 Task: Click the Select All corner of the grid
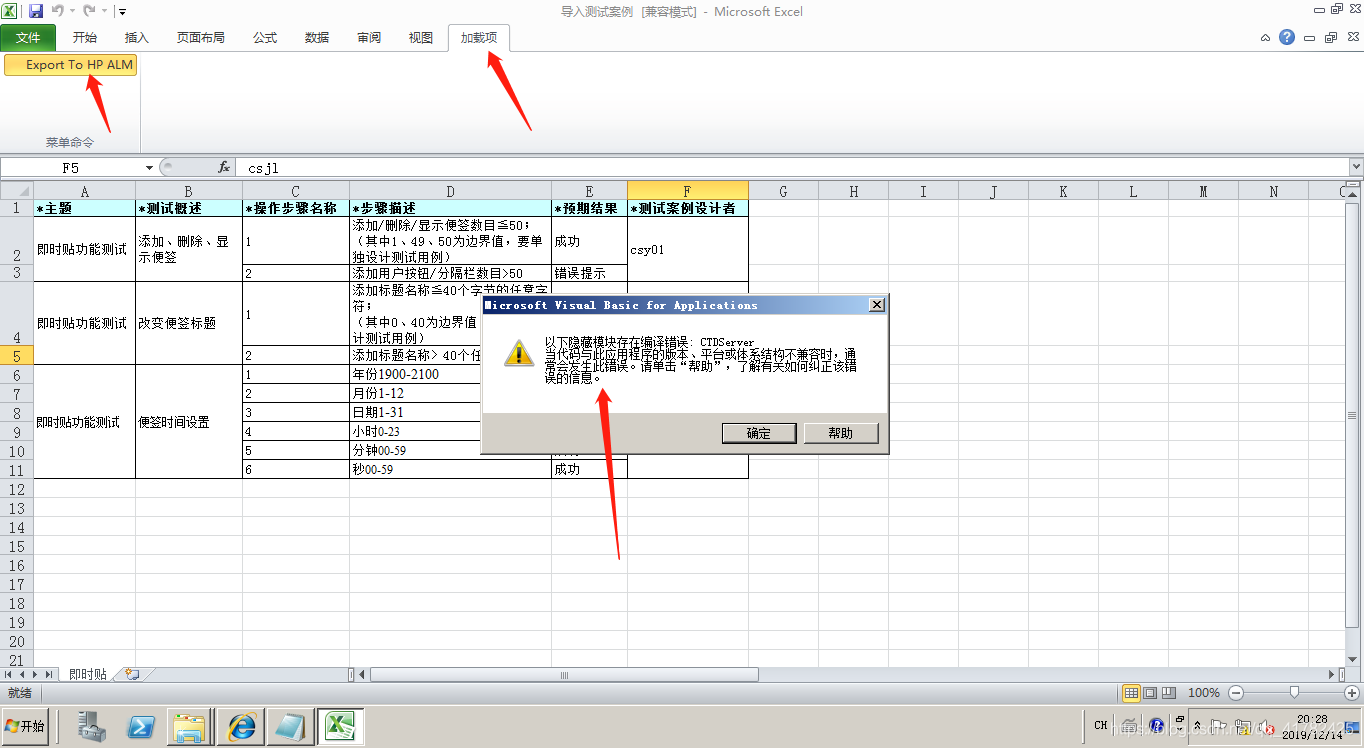17,190
